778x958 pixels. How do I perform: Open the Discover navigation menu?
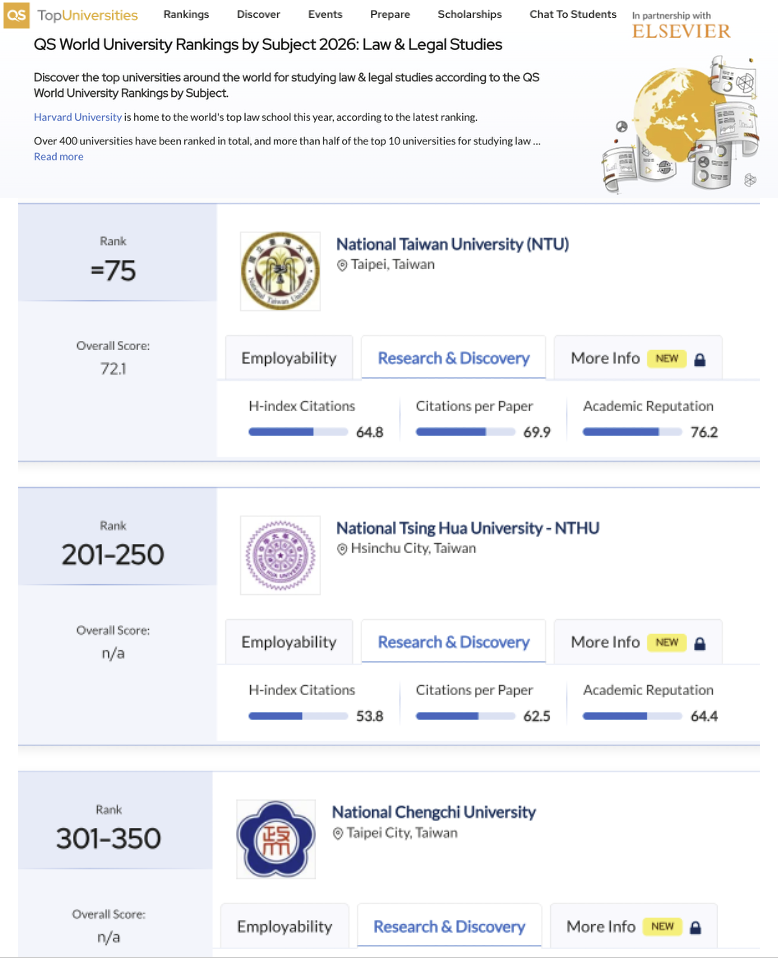(259, 15)
